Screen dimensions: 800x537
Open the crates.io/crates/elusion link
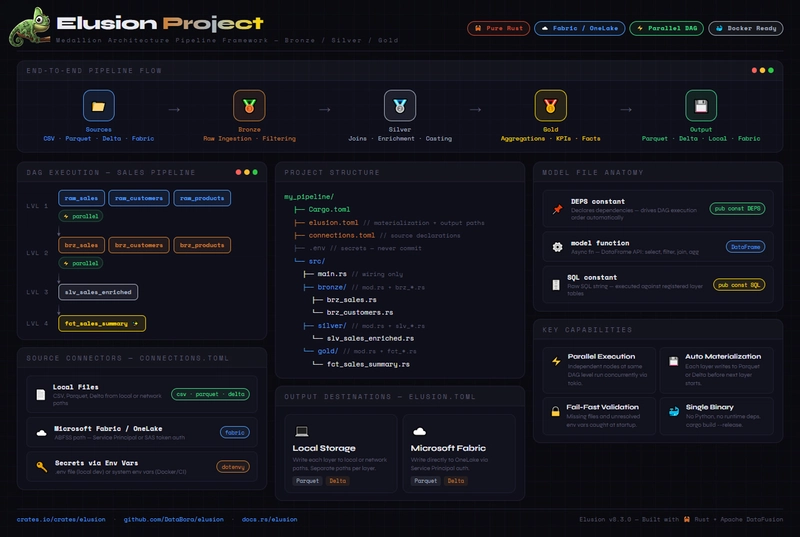pos(62,520)
